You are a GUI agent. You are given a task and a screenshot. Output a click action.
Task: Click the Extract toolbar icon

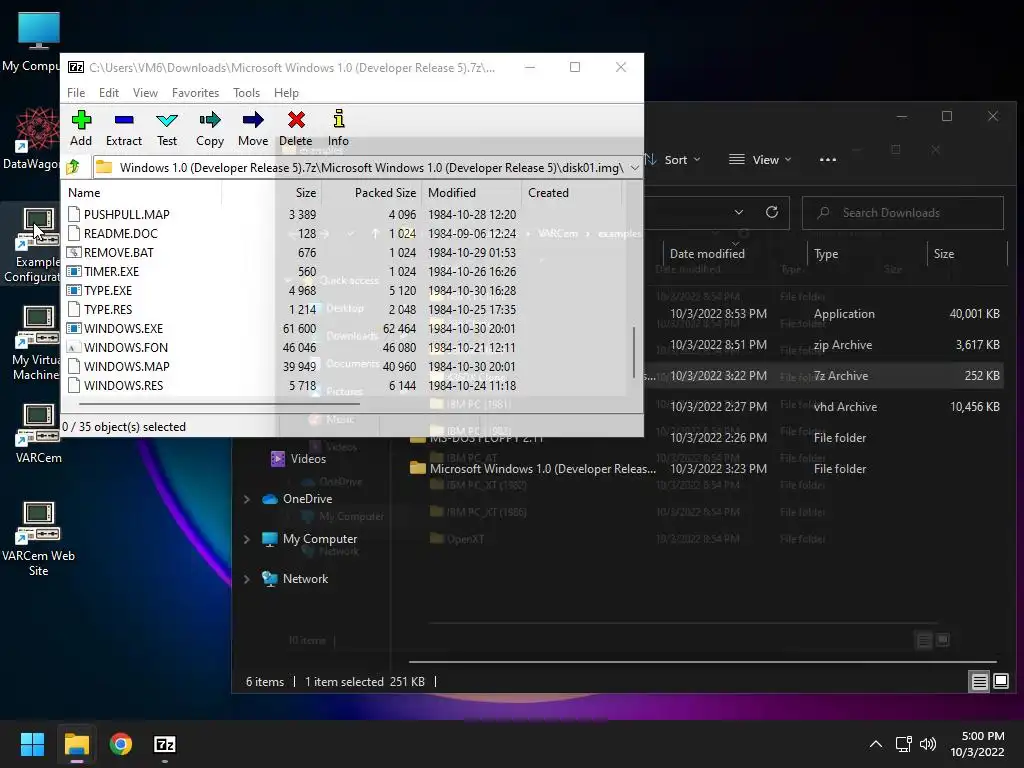123,129
